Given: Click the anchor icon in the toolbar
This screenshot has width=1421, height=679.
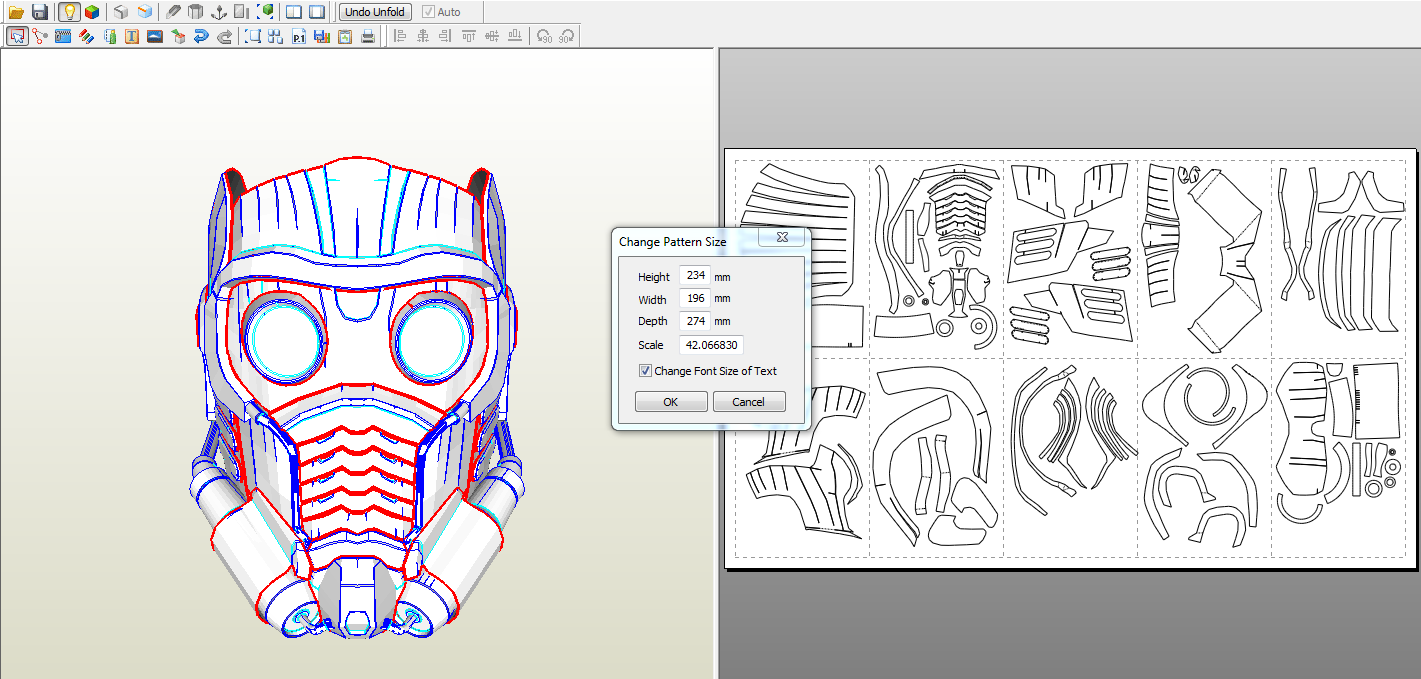Looking at the screenshot, I should (219, 12).
